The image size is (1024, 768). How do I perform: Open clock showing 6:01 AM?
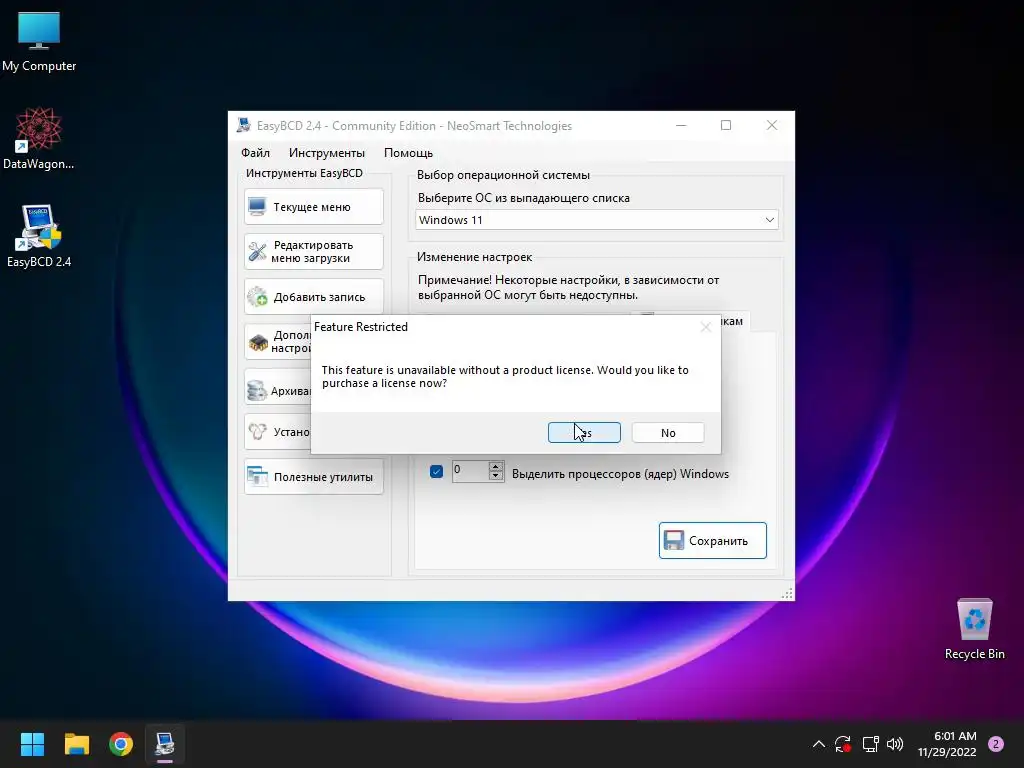(x=947, y=744)
